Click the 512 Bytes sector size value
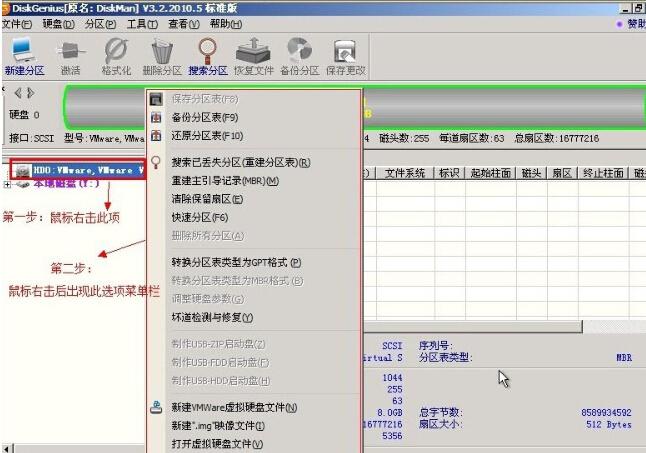 (x=609, y=424)
